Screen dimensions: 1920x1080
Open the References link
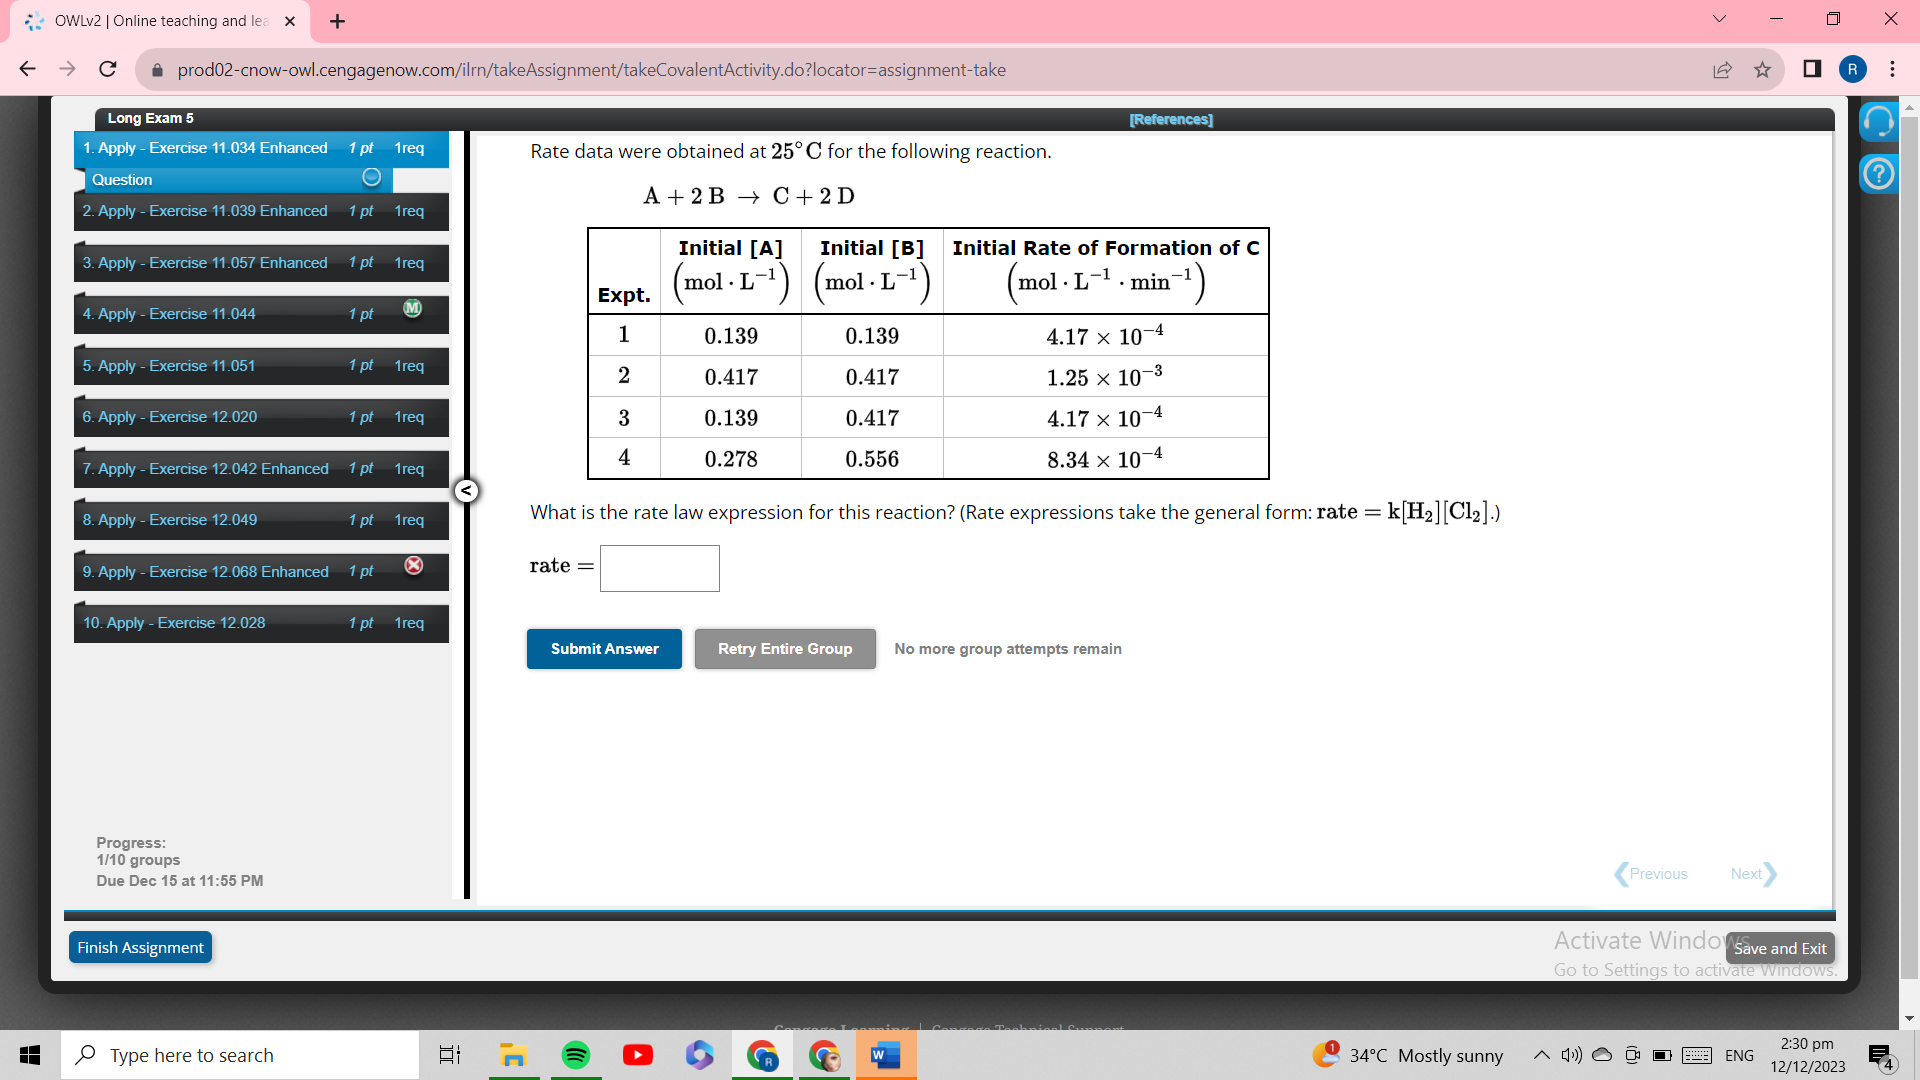point(1171,118)
